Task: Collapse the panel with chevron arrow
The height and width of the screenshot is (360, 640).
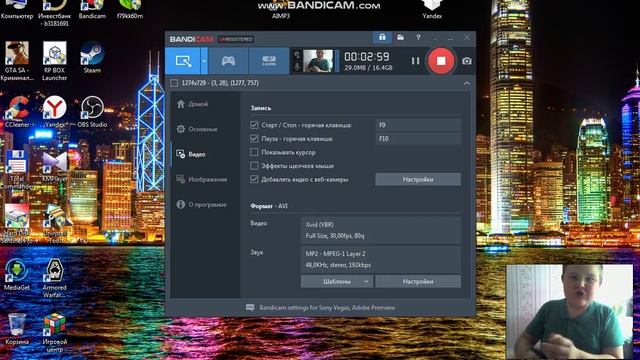Action: point(467,83)
